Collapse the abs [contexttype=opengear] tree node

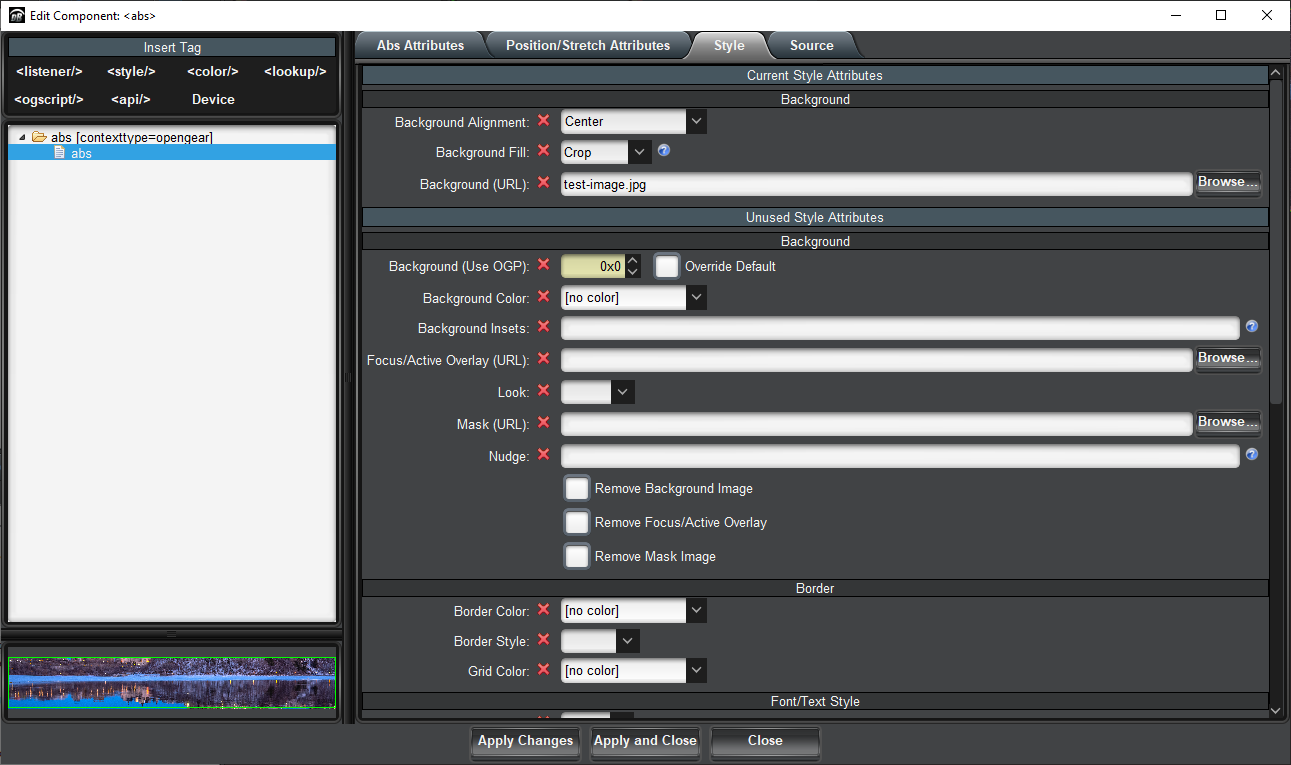[x=22, y=138]
